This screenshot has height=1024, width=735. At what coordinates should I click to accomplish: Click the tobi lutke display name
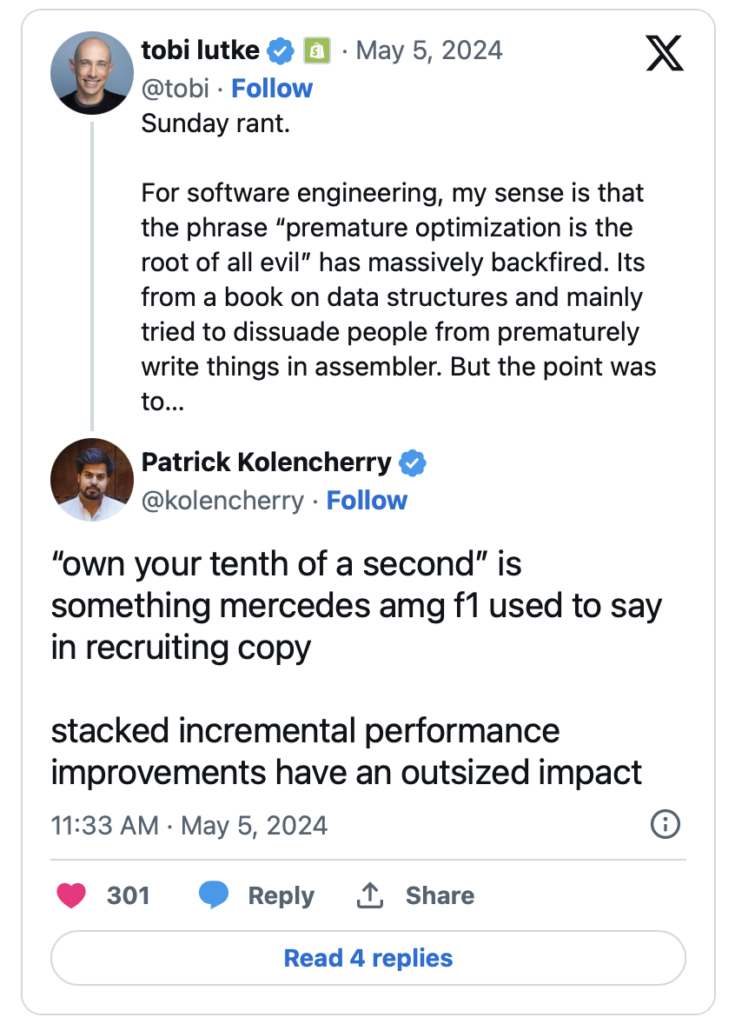point(201,50)
